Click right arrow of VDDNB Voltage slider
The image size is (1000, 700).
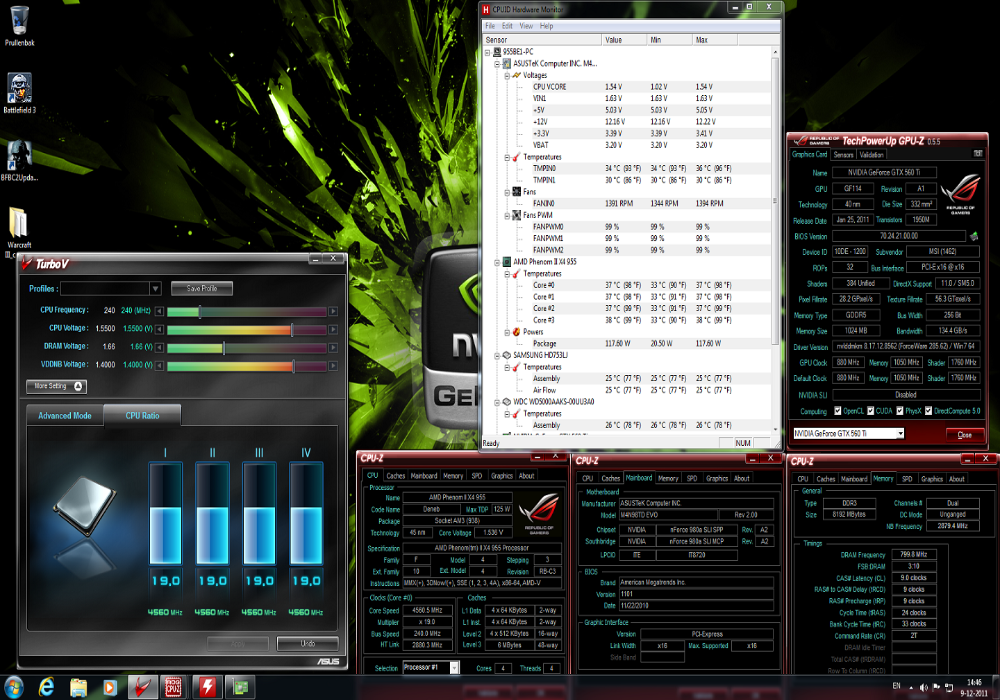click(x=333, y=366)
